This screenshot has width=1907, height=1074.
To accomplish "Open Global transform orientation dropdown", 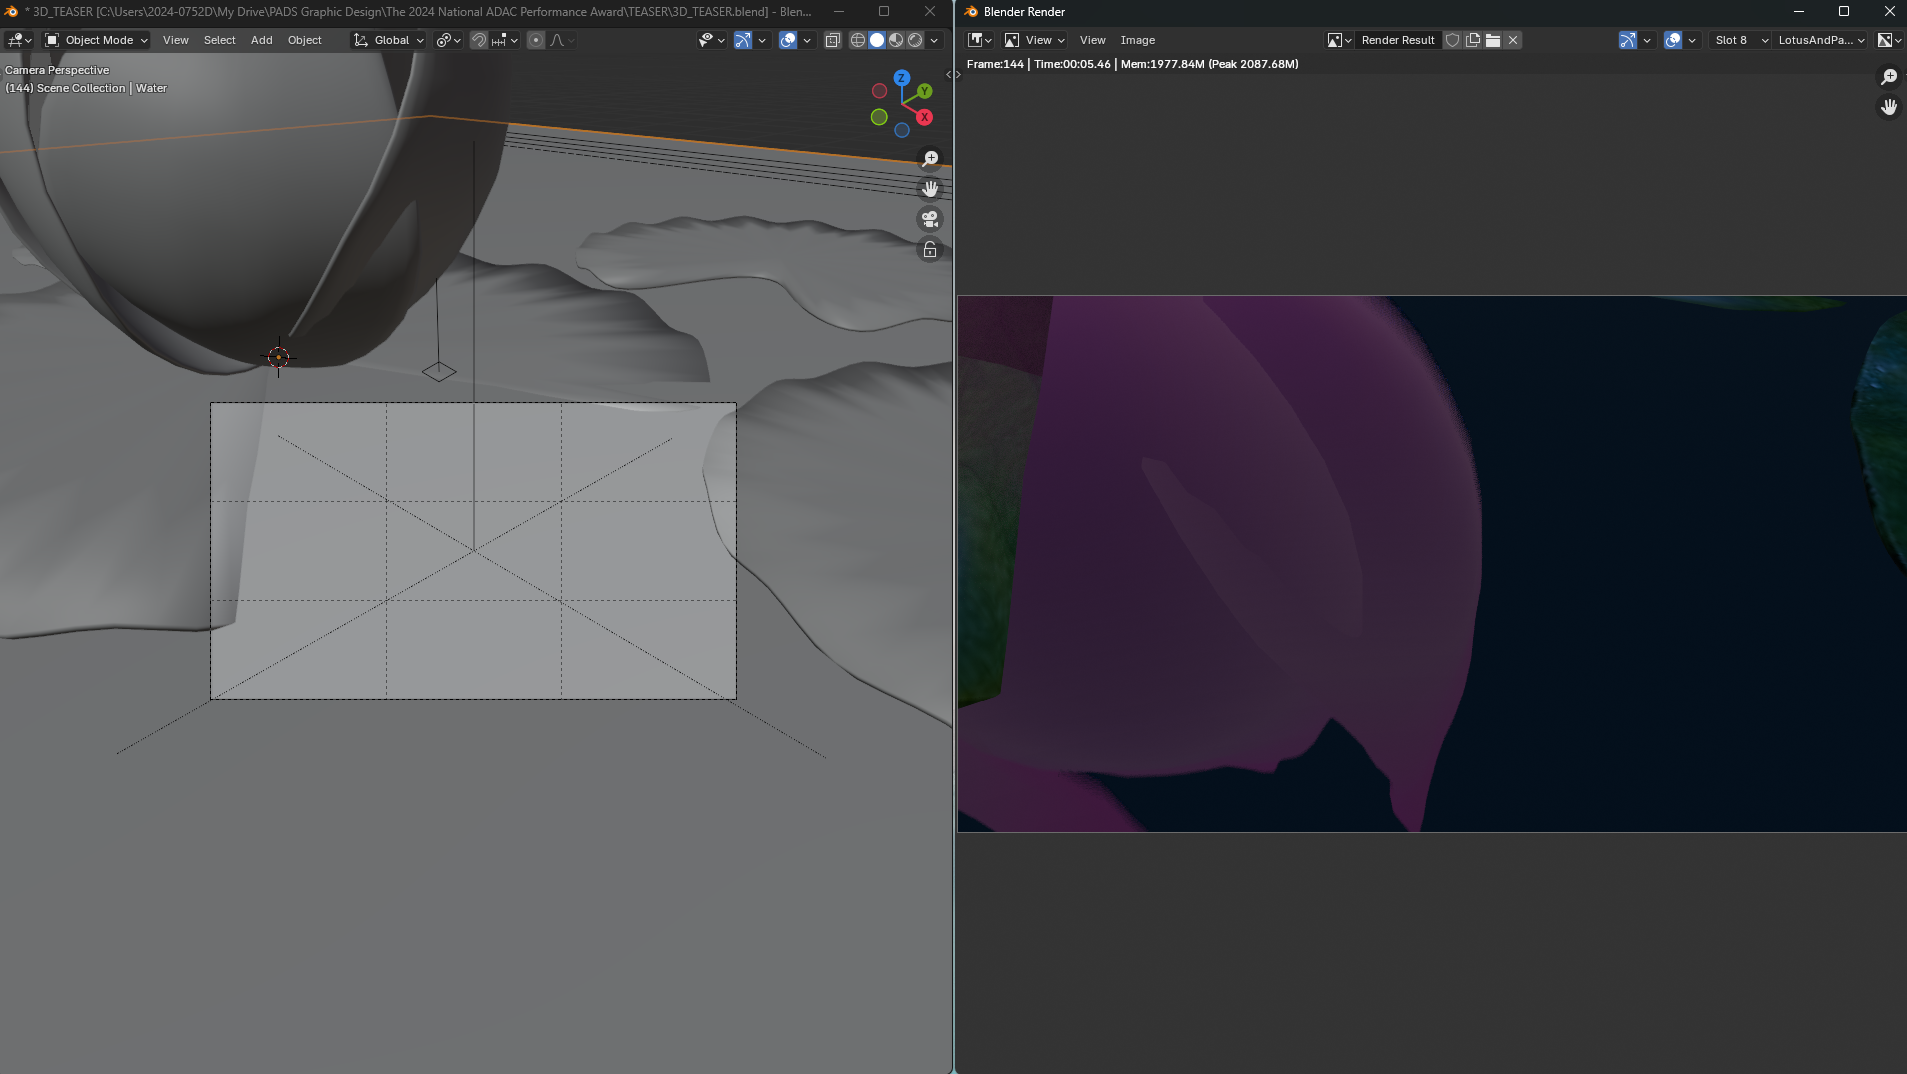I will 388,40.
